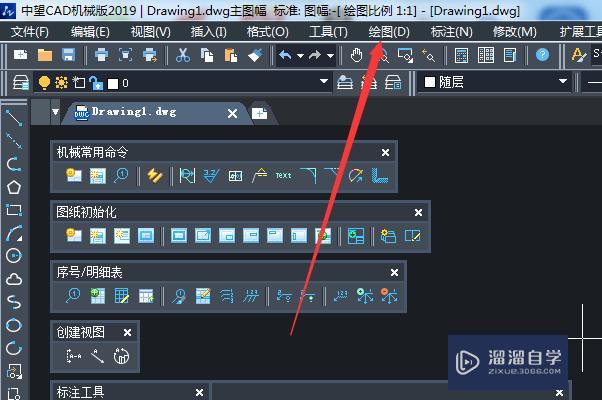Image resolution: width=602 pixels, height=400 pixels.
Task: Select the polygon tool in left toolbar
Action: tap(14, 187)
